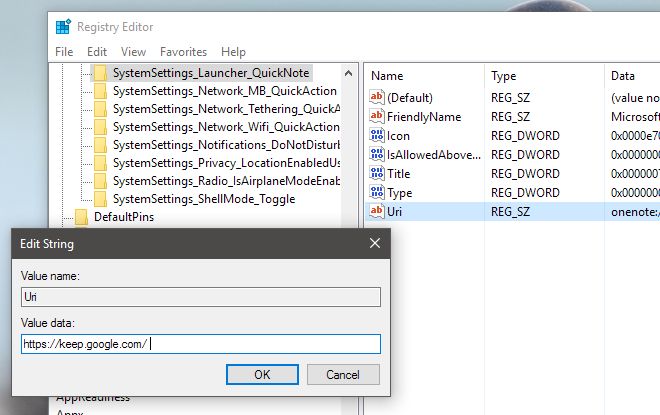Click the SystemSettings_Privacy_LocationEnabled folder icon
This screenshot has width=660, height=415.
[x=100, y=163]
